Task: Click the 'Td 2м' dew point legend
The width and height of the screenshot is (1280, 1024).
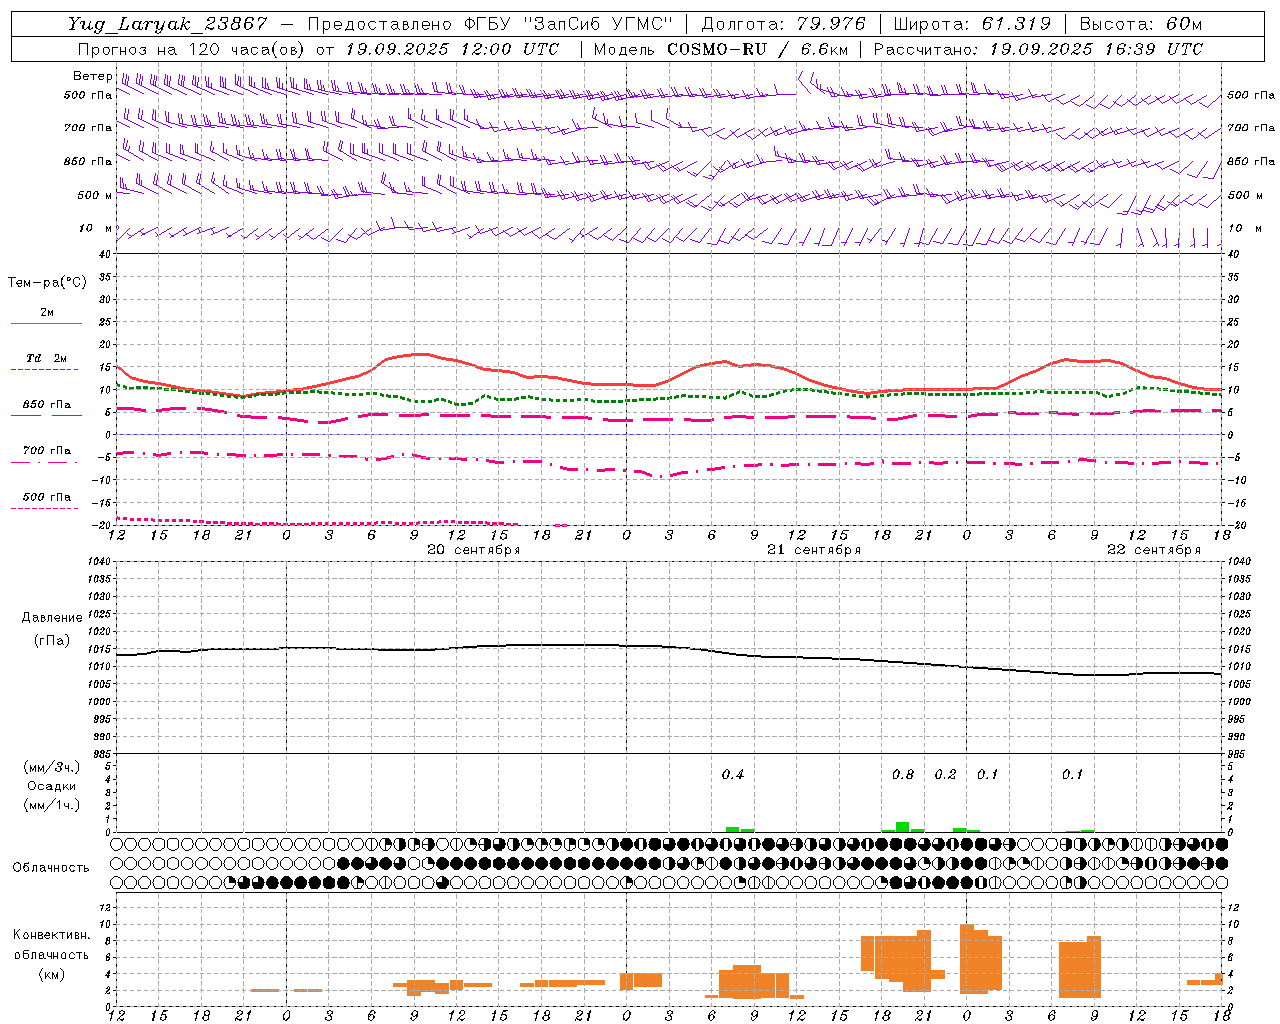Action: tap(47, 358)
